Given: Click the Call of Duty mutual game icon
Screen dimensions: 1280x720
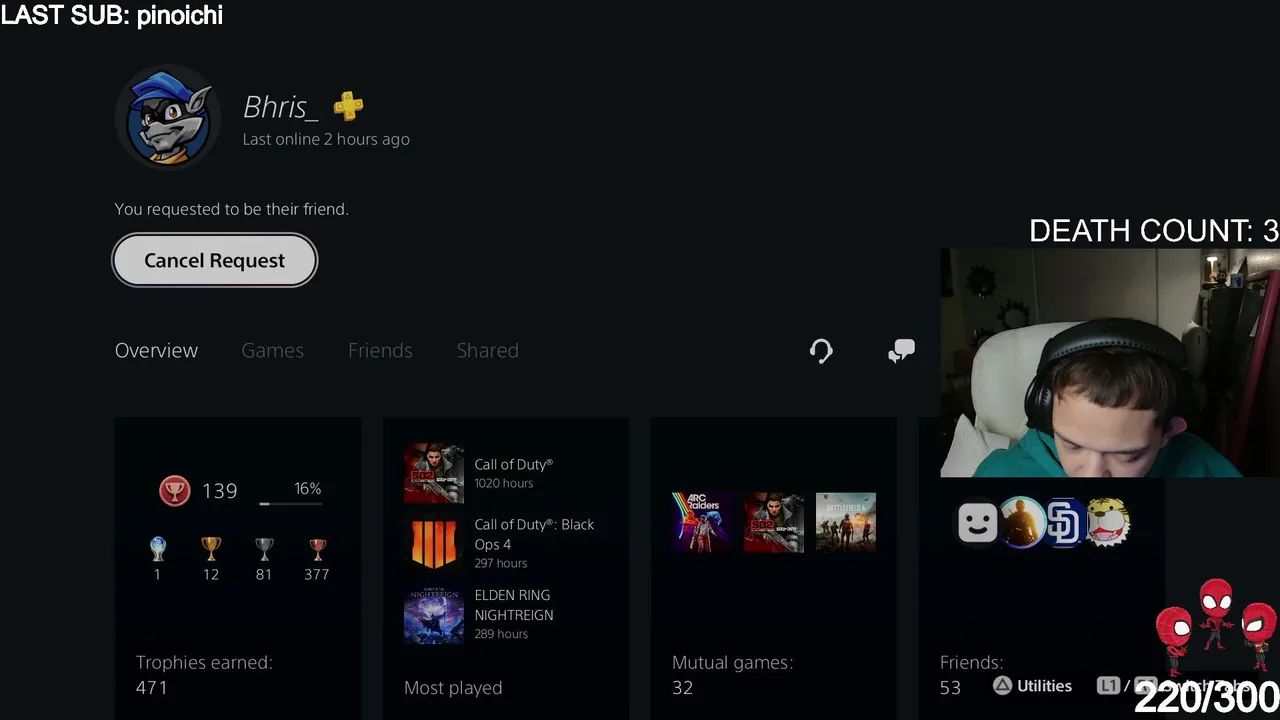Looking at the screenshot, I should click(774, 522).
